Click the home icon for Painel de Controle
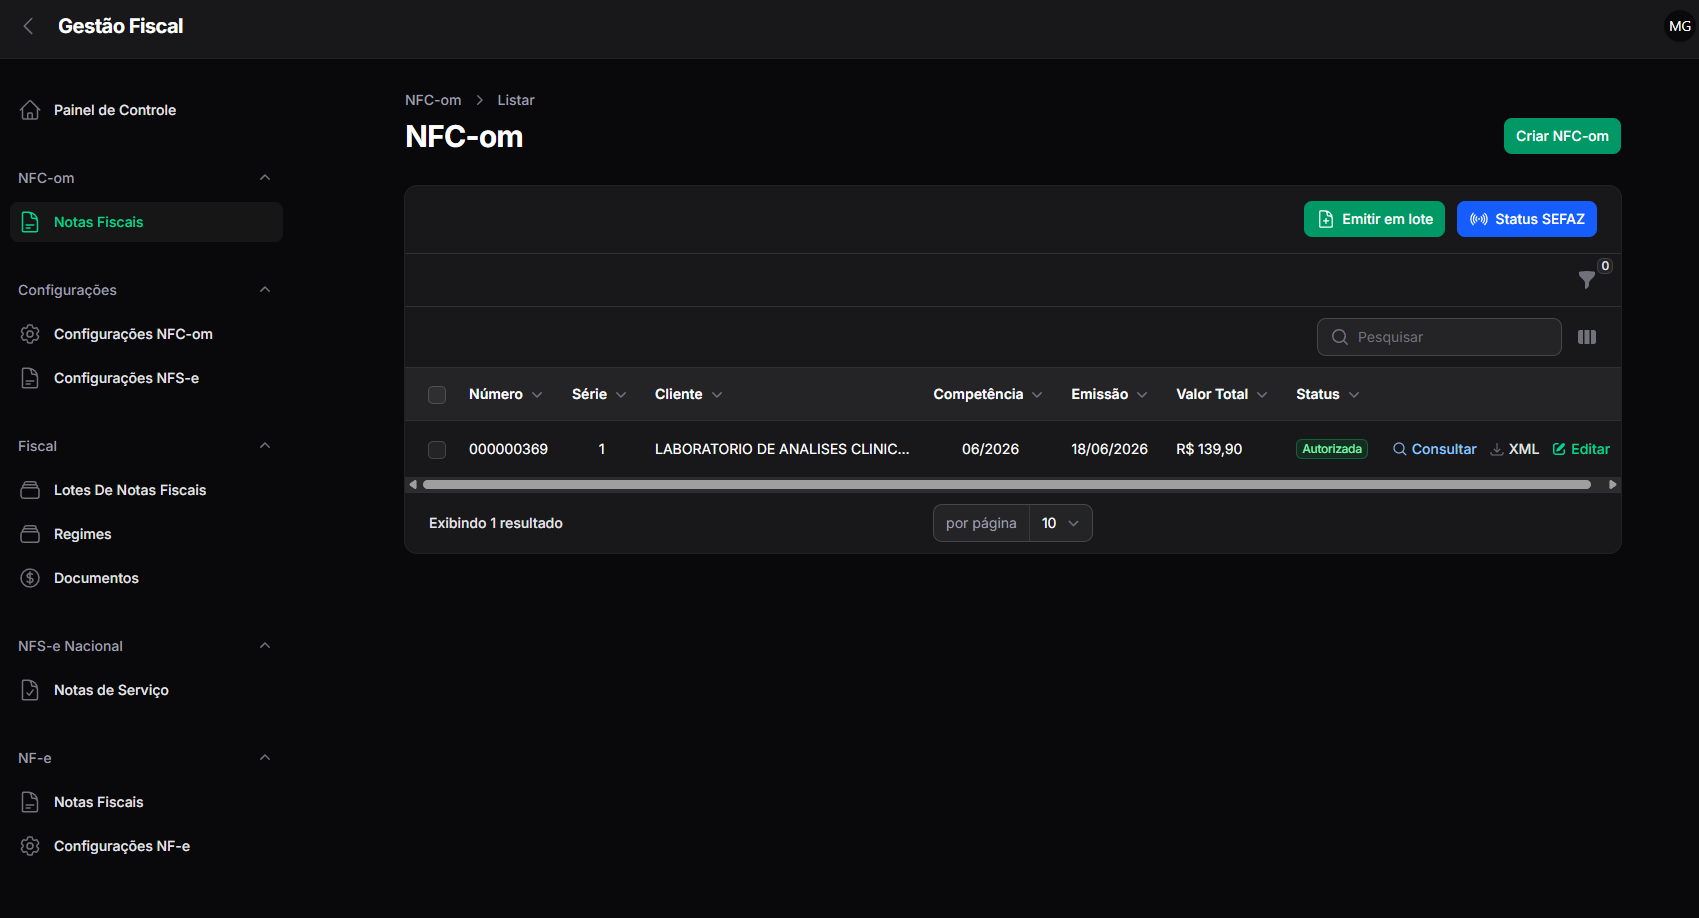Image resolution: width=1699 pixels, height=918 pixels. point(30,110)
